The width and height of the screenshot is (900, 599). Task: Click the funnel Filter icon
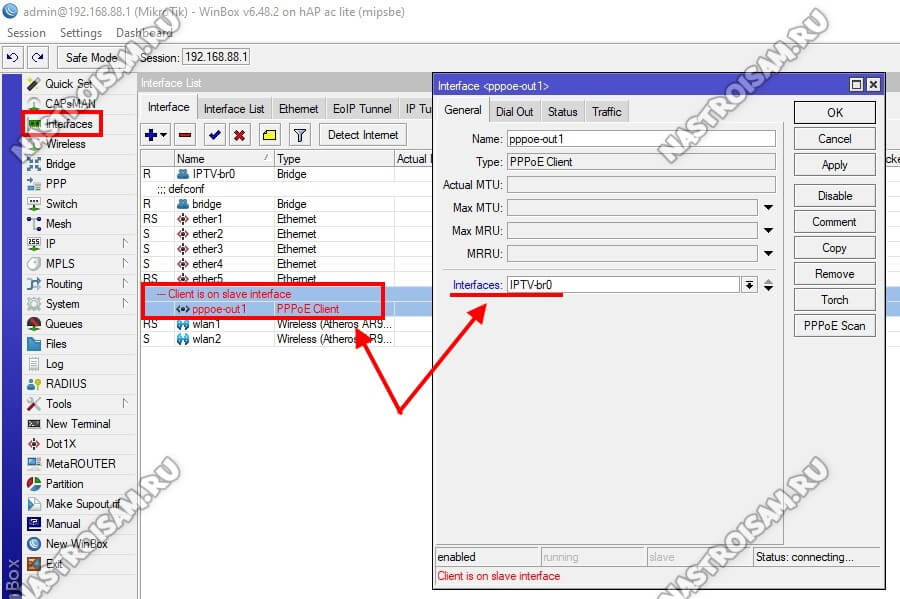point(299,135)
